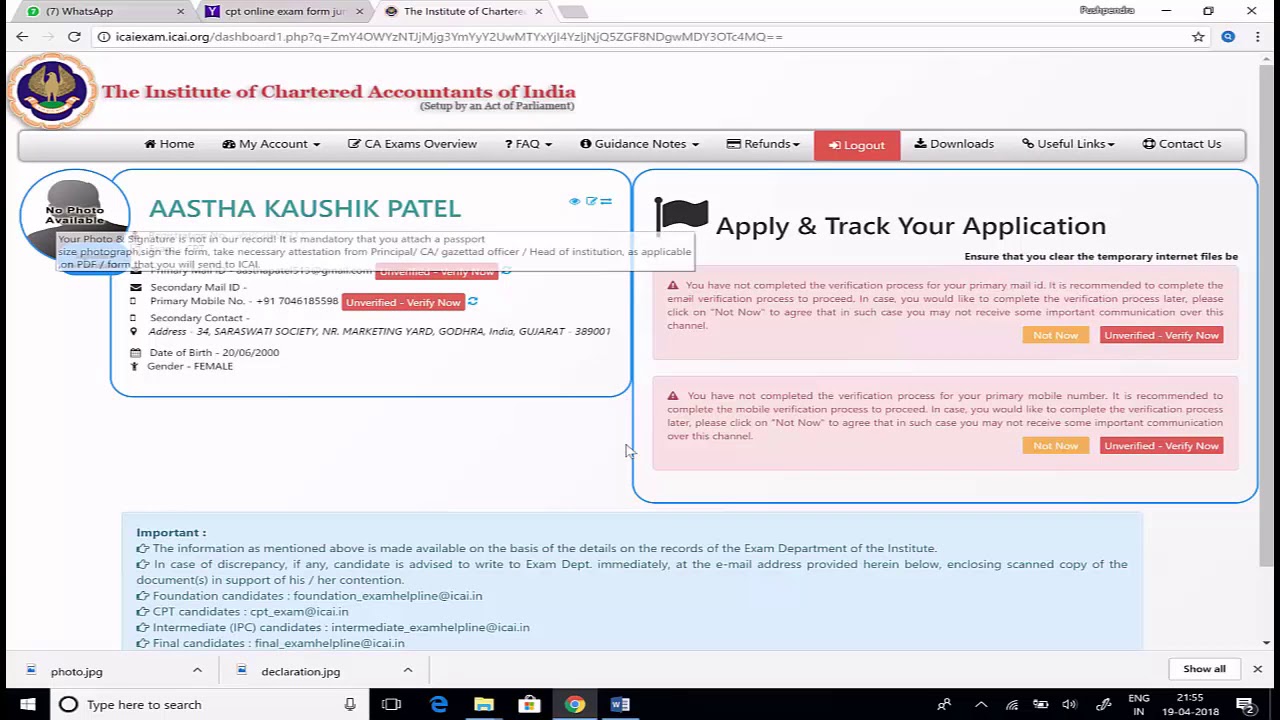Click the edit profile pencil icon

(x=591, y=202)
